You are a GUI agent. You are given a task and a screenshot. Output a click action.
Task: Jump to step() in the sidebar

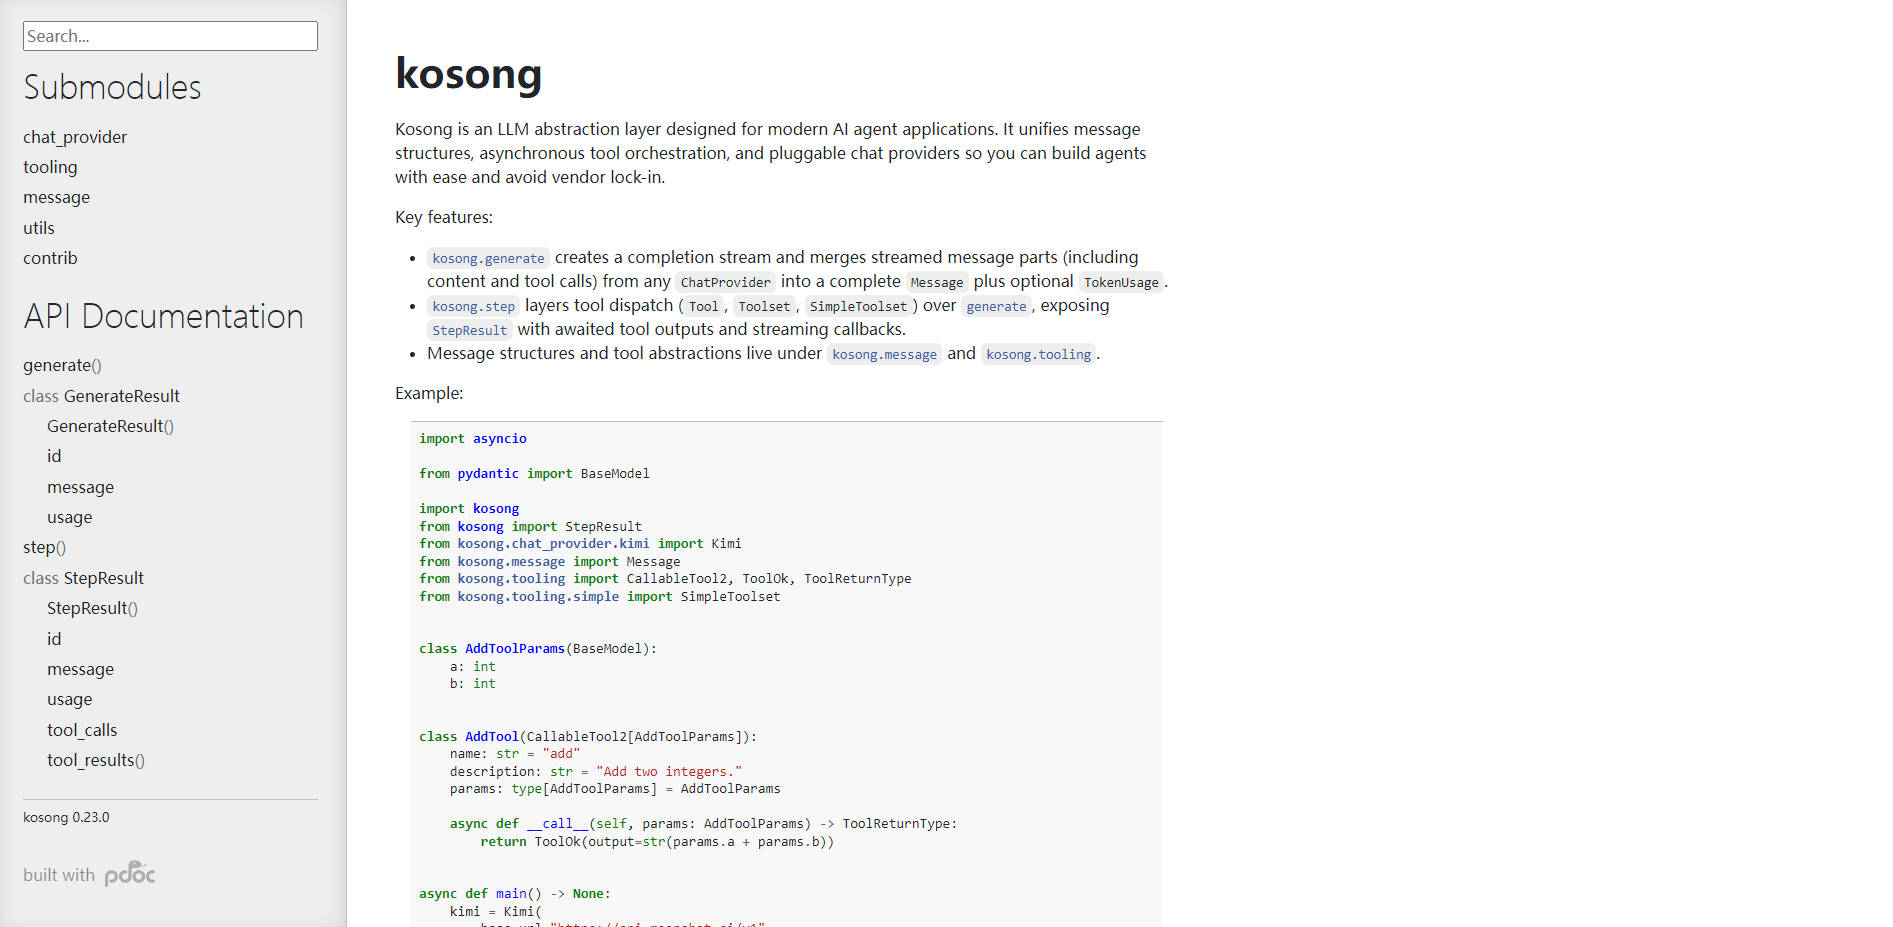pos(44,547)
